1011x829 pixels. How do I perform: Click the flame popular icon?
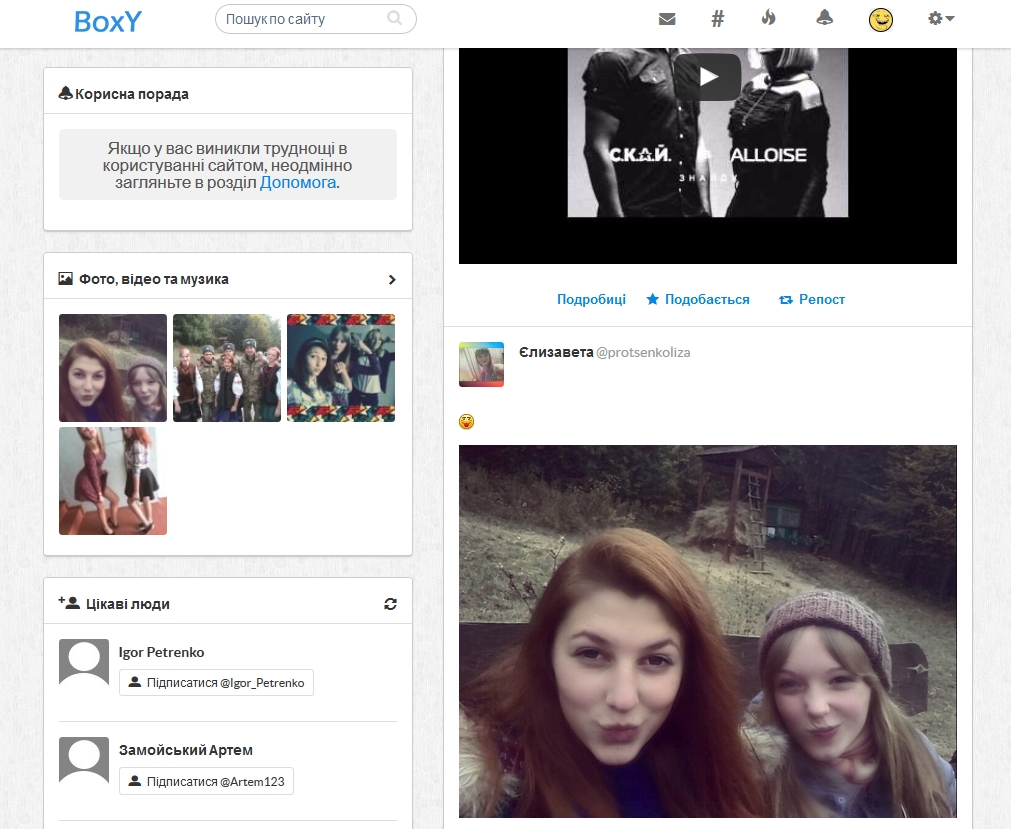(x=768, y=18)
